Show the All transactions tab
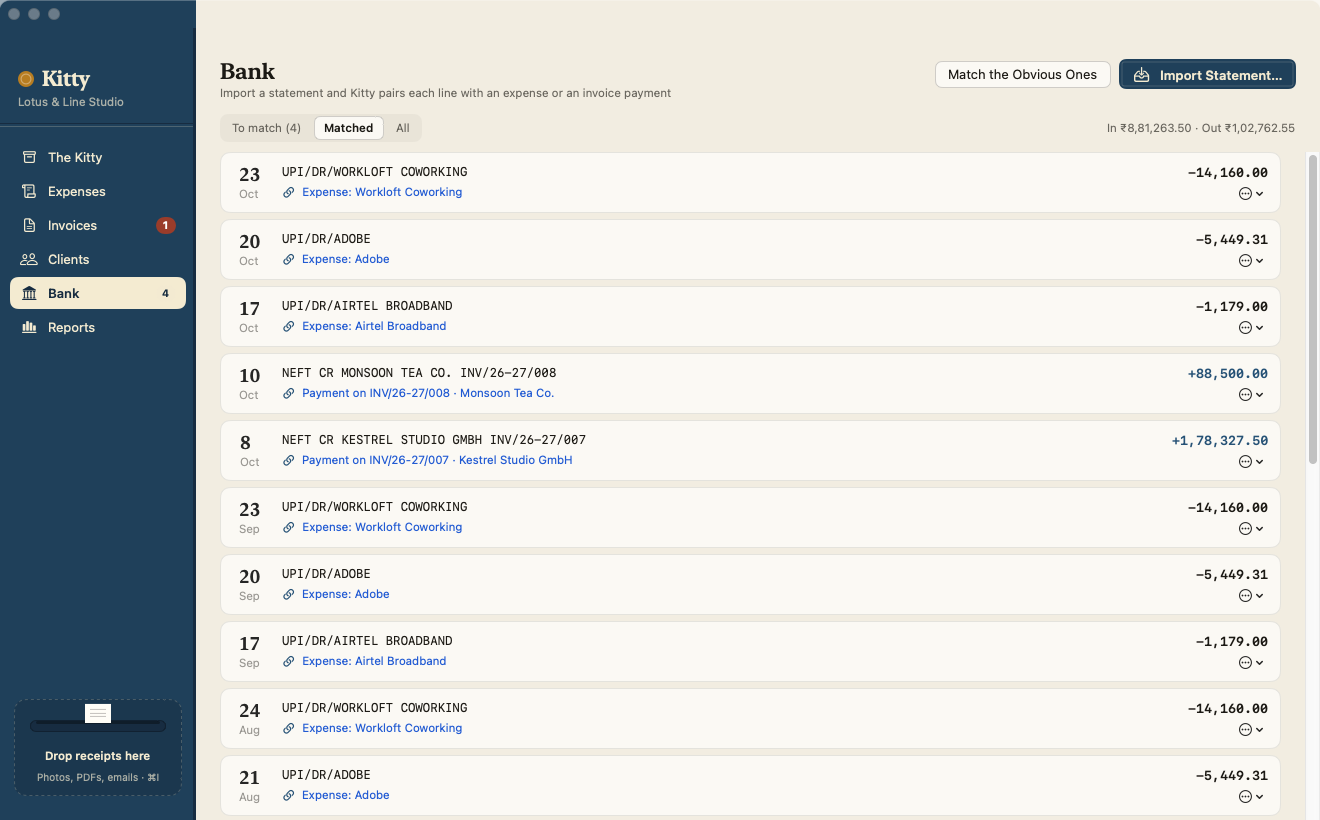The width and height of the screenshot is (1320, 820). (403, 128)
